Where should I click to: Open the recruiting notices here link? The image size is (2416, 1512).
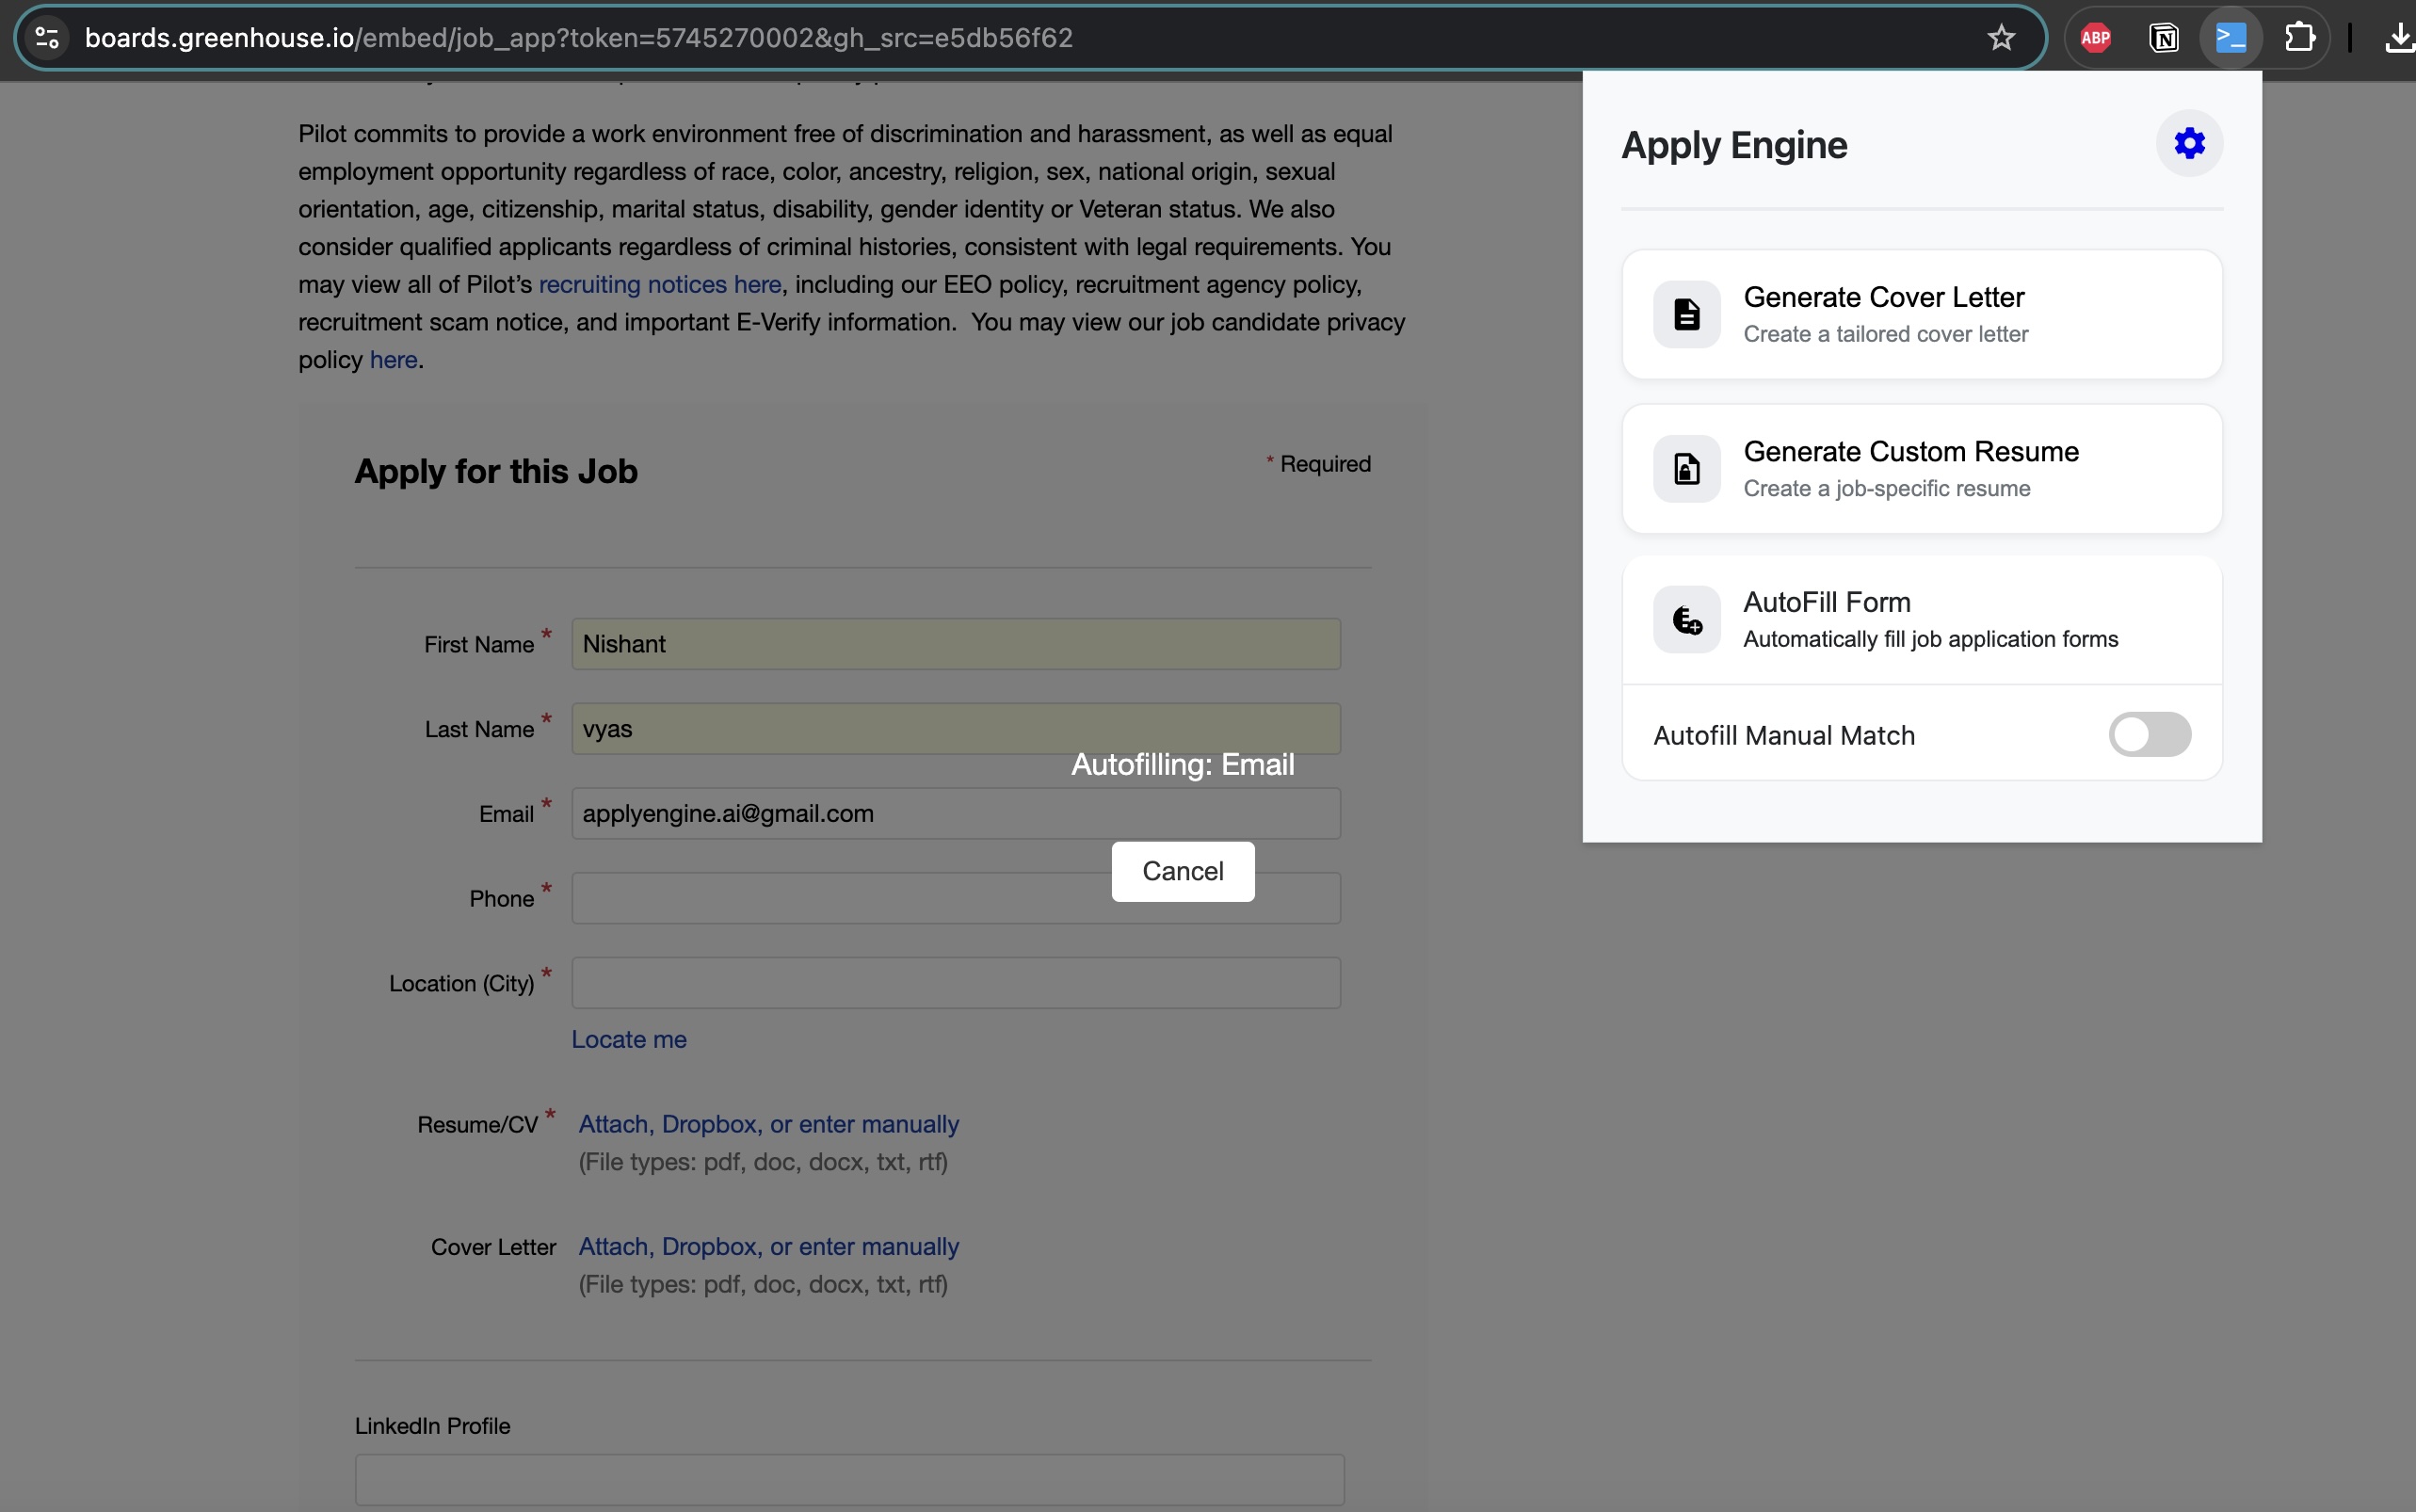pos(660,285)
